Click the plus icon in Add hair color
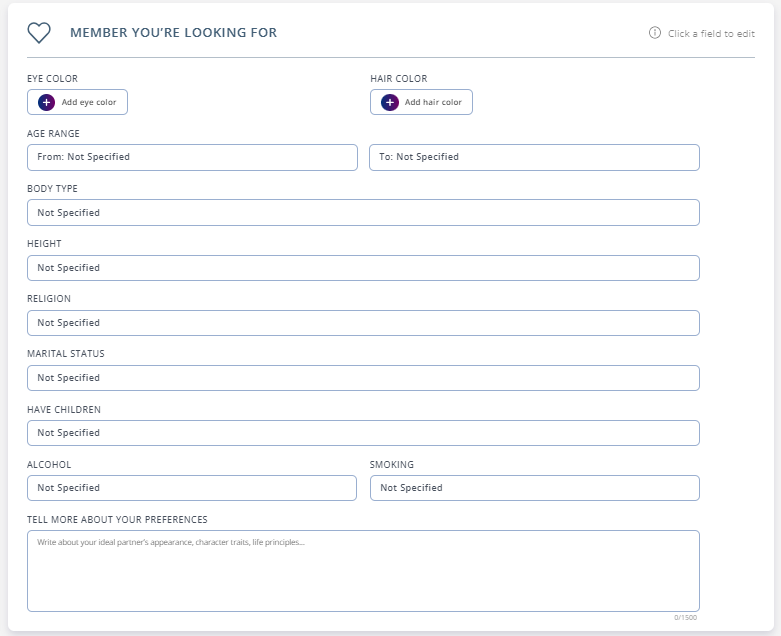 point(390,102)
